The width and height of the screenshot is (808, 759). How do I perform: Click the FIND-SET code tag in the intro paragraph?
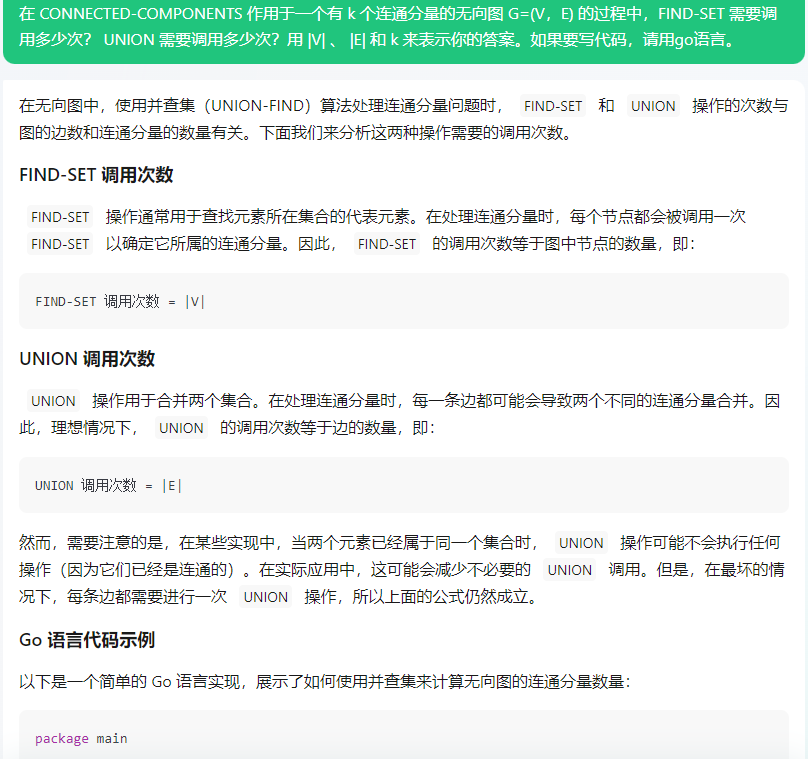[x=553, y=106]
